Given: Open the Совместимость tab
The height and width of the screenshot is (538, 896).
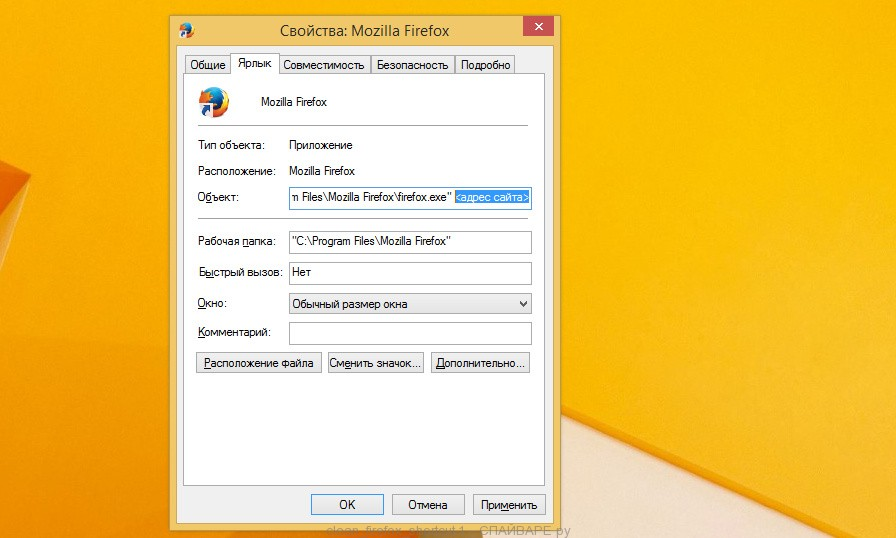Looking at the screenshot, I should click(324, 65).
